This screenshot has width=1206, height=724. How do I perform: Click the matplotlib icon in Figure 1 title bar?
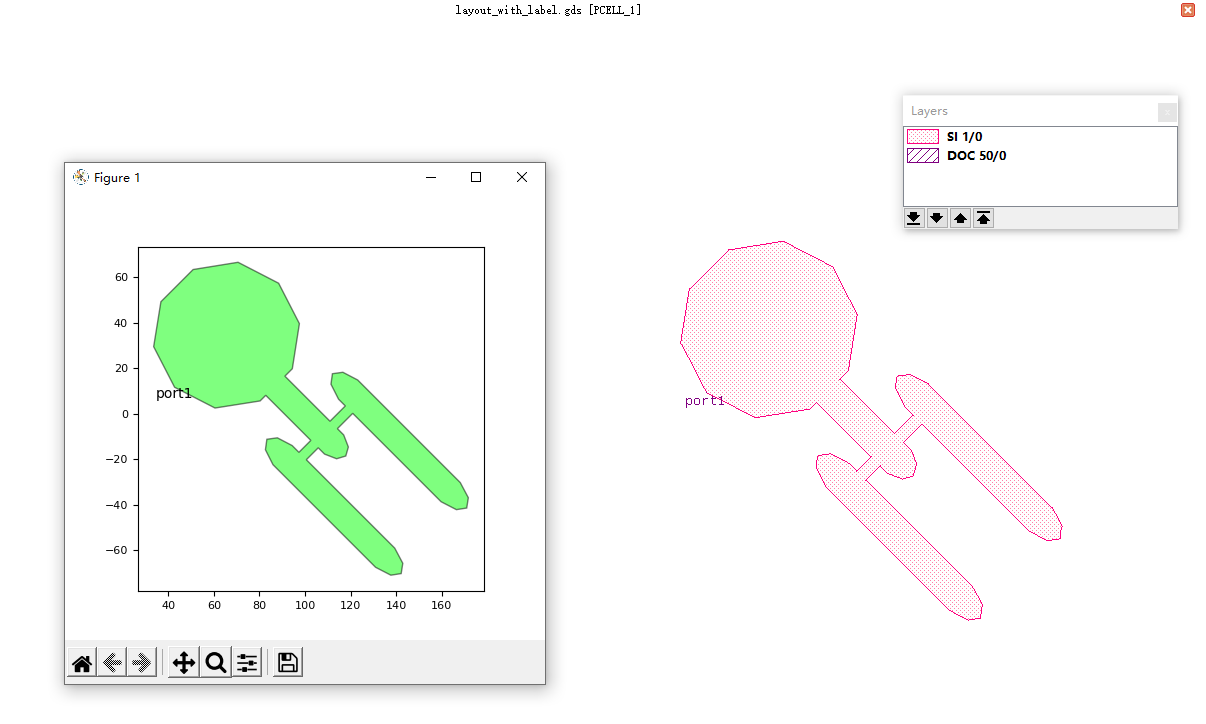(81, 177)
